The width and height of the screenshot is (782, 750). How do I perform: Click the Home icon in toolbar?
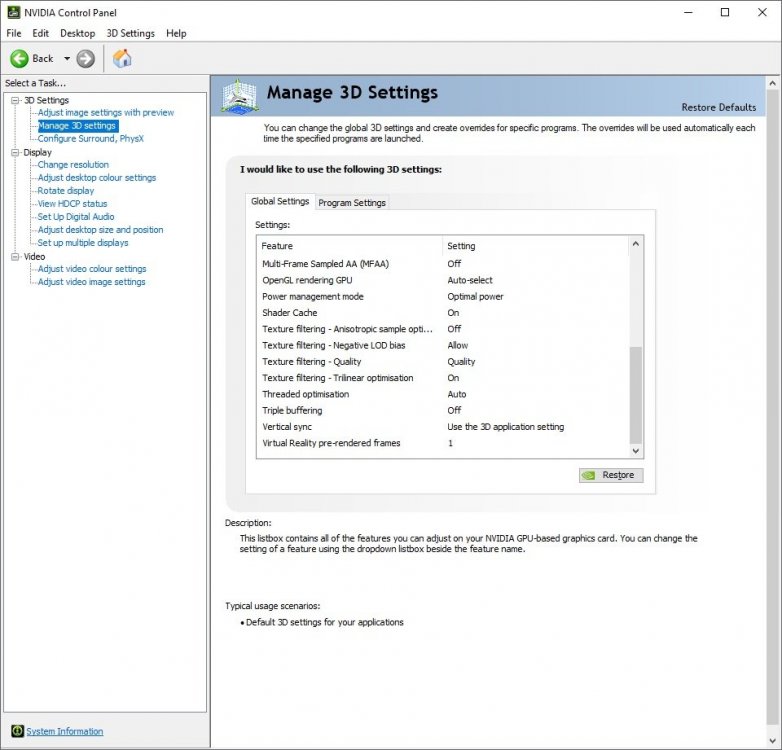(122, 59)
